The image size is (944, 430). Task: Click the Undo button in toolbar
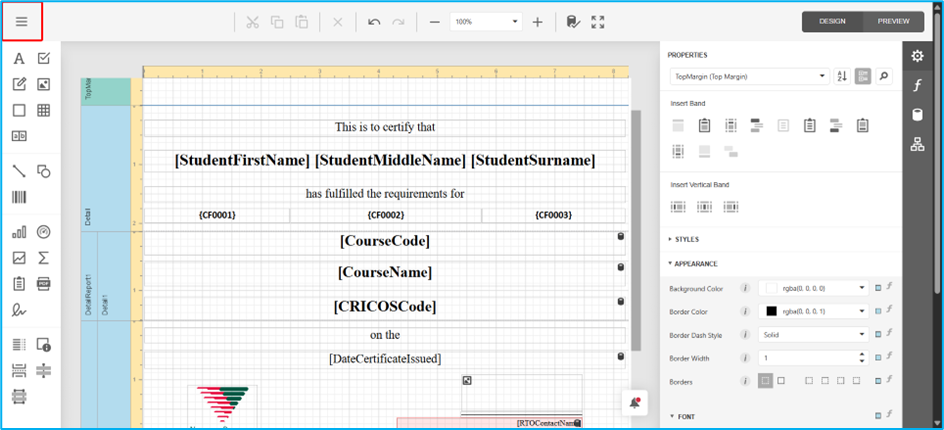tap(374, 22)
